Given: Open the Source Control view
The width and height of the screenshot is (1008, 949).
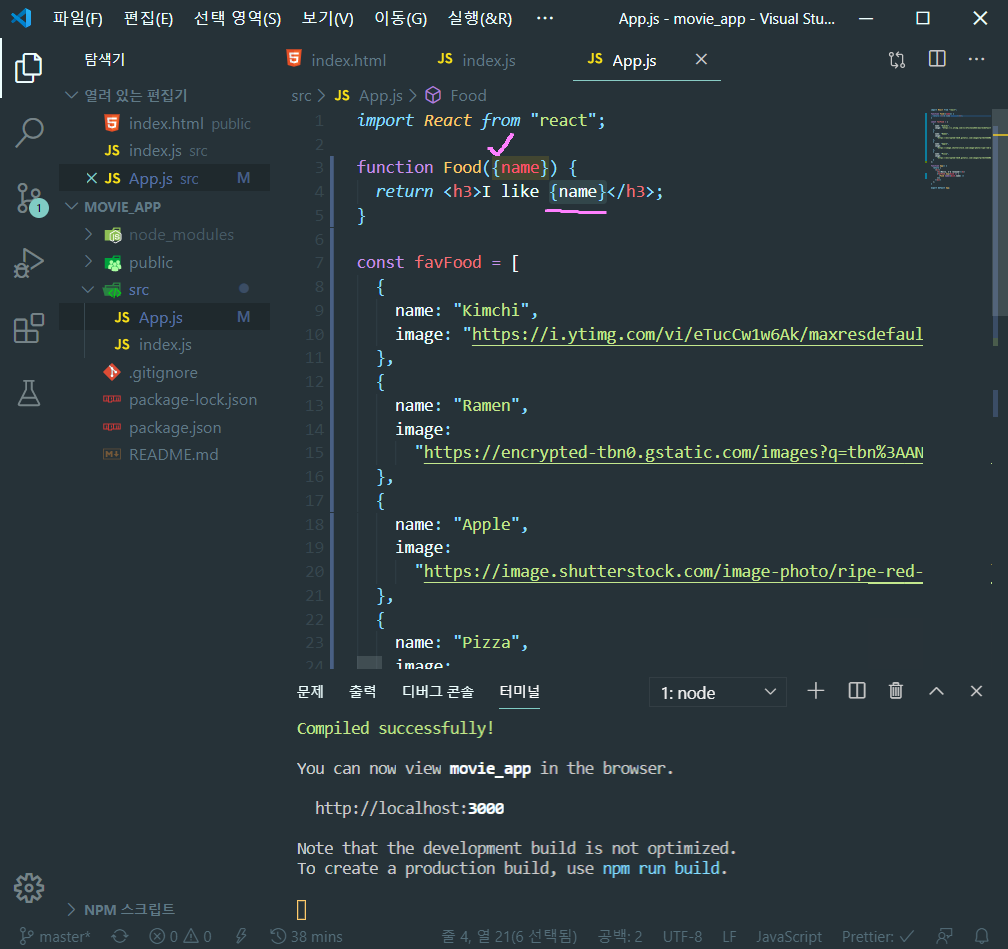Looking at the screenshot, I should click(x=30, y=199).
